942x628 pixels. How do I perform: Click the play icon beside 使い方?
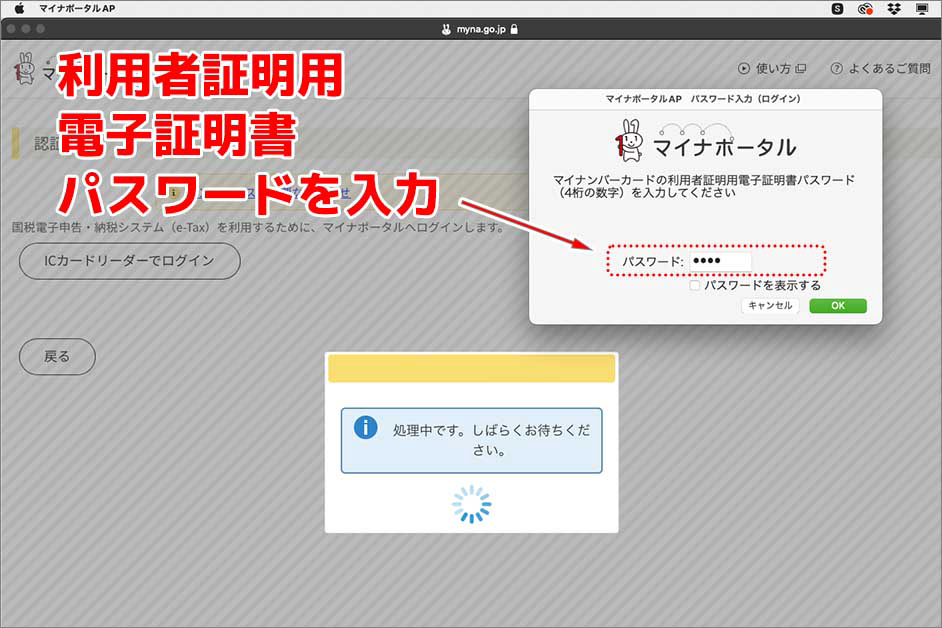pyautogui.click(x=743, y=69)
